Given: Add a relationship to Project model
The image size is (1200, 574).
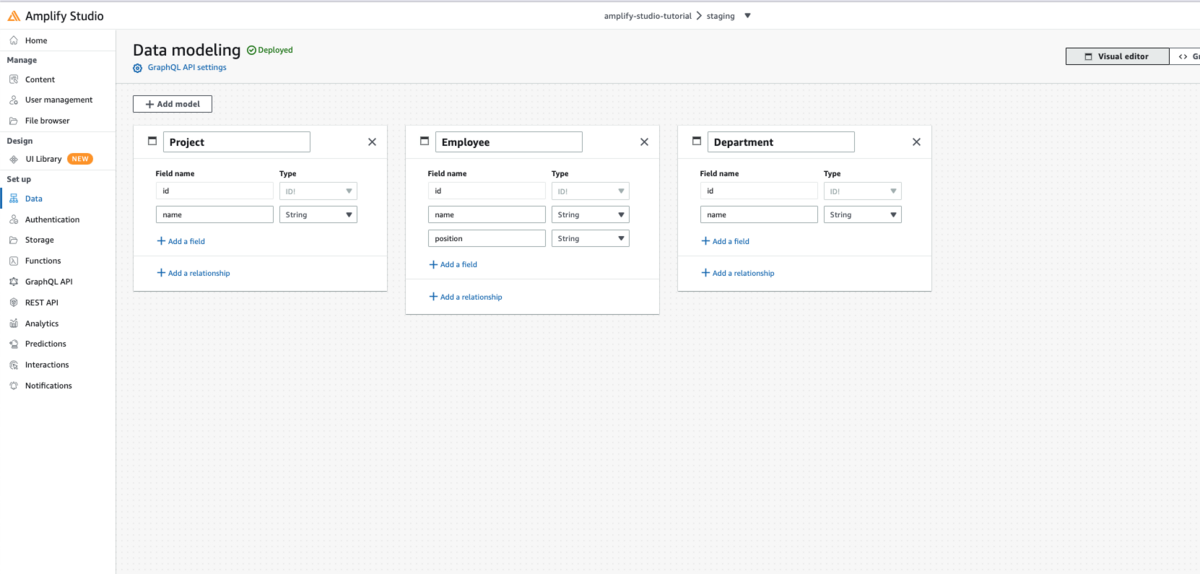Looking at the screenshot, I should click(193, 273).
